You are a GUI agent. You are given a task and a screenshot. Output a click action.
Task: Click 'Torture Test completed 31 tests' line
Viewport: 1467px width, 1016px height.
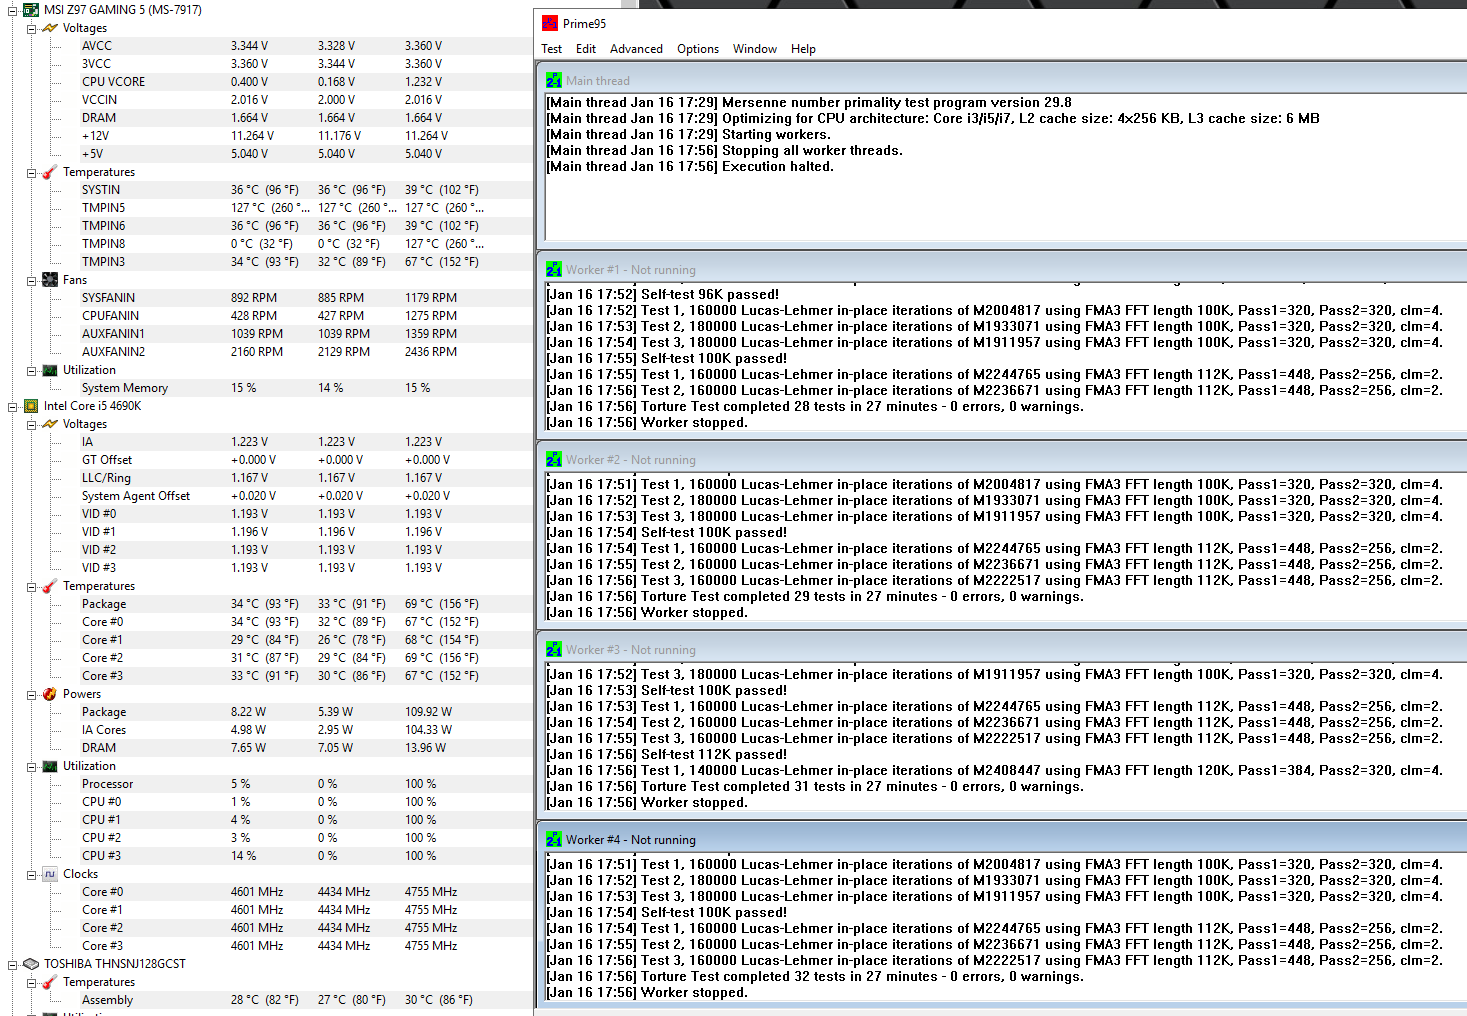pos(815,786)
